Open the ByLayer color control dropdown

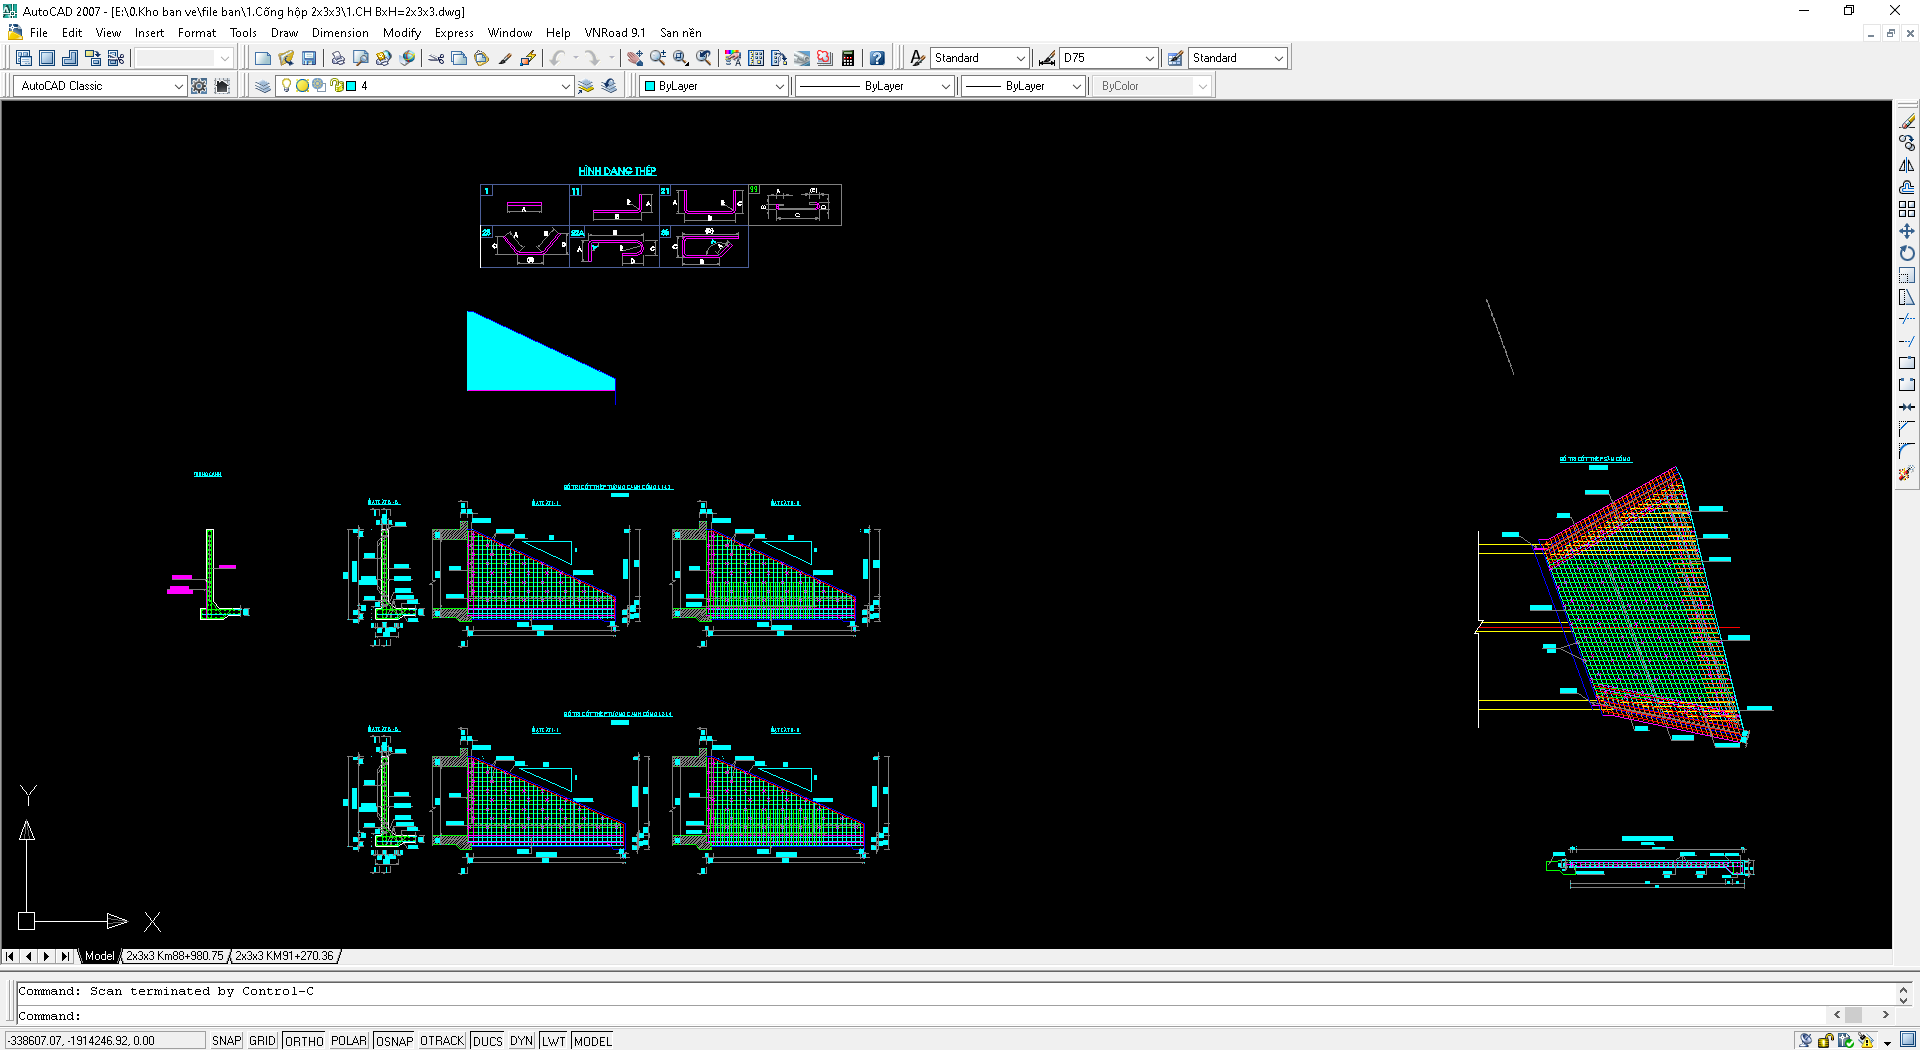coord(715,86)
